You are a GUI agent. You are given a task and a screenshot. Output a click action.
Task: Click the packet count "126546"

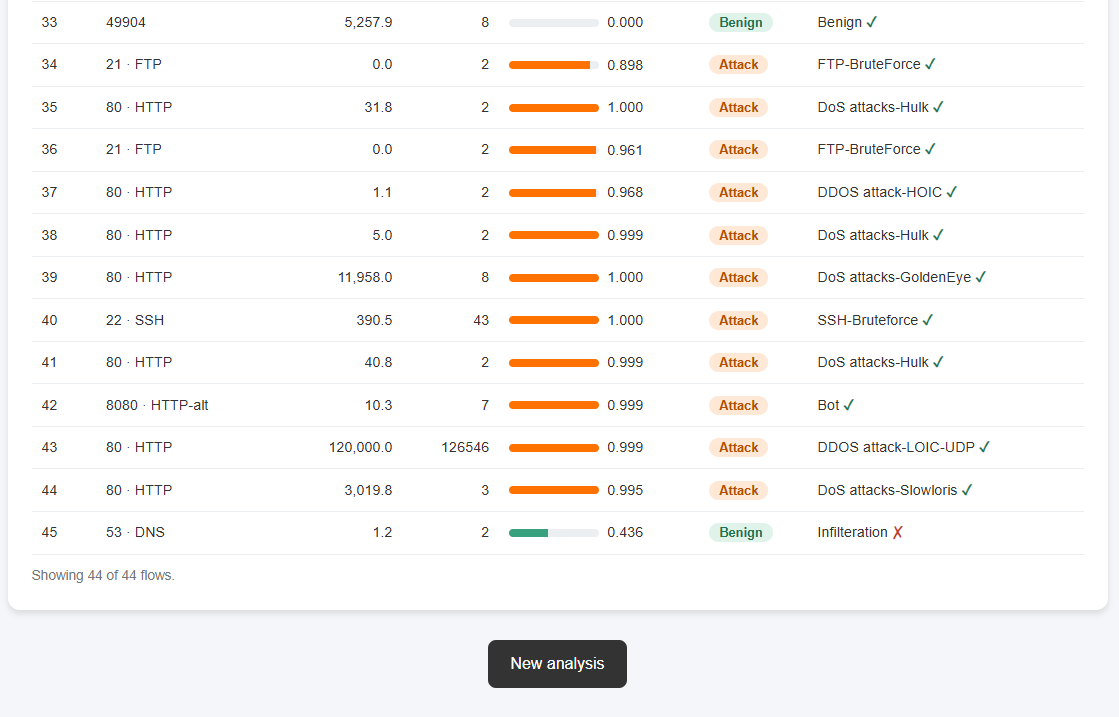465,447
